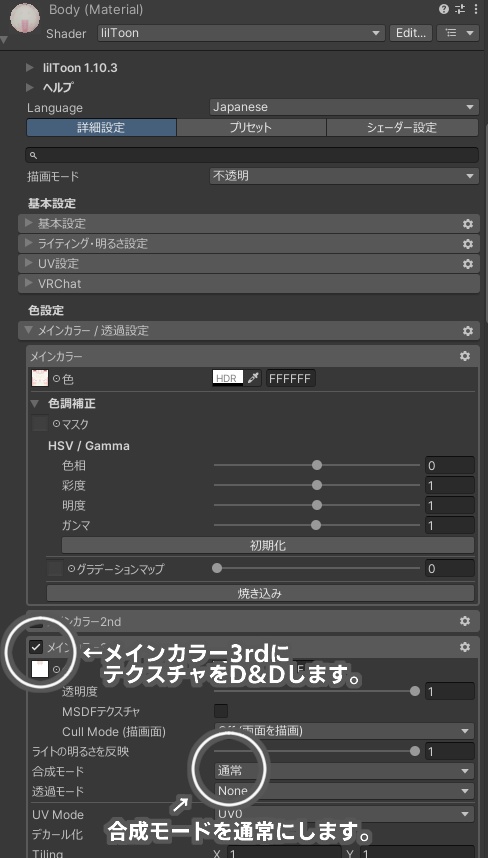Open gear menu for UV設定
Viewport: 488px width, 858px height.
point(468,263)
